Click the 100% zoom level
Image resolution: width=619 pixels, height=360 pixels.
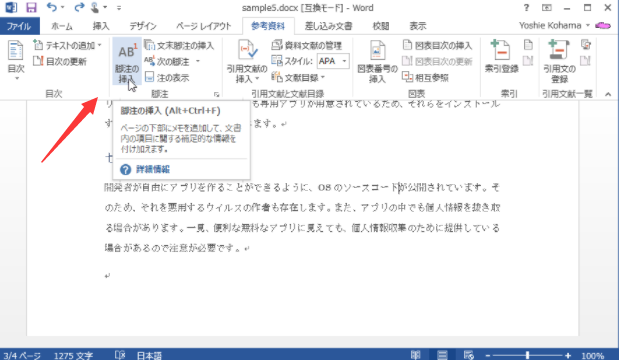[x=593, y=356]
